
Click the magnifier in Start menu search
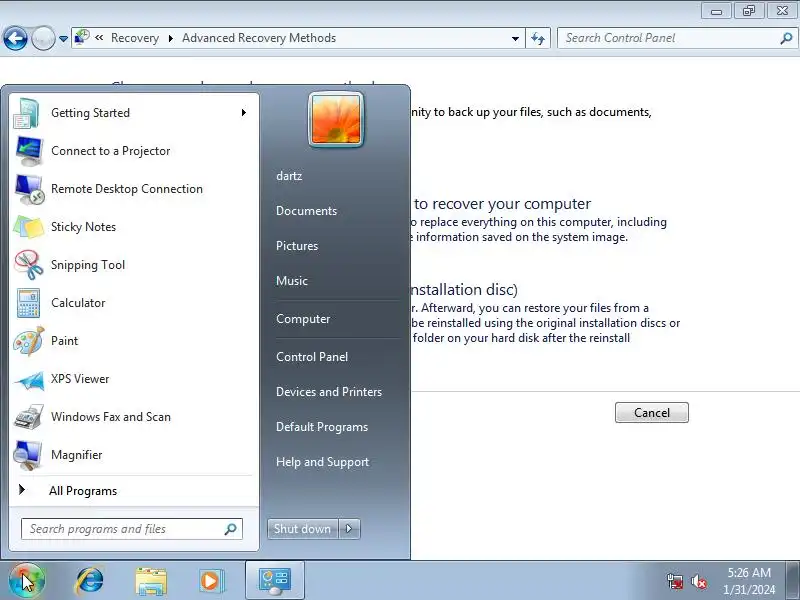pyautogui.click(x=231, y=529)
